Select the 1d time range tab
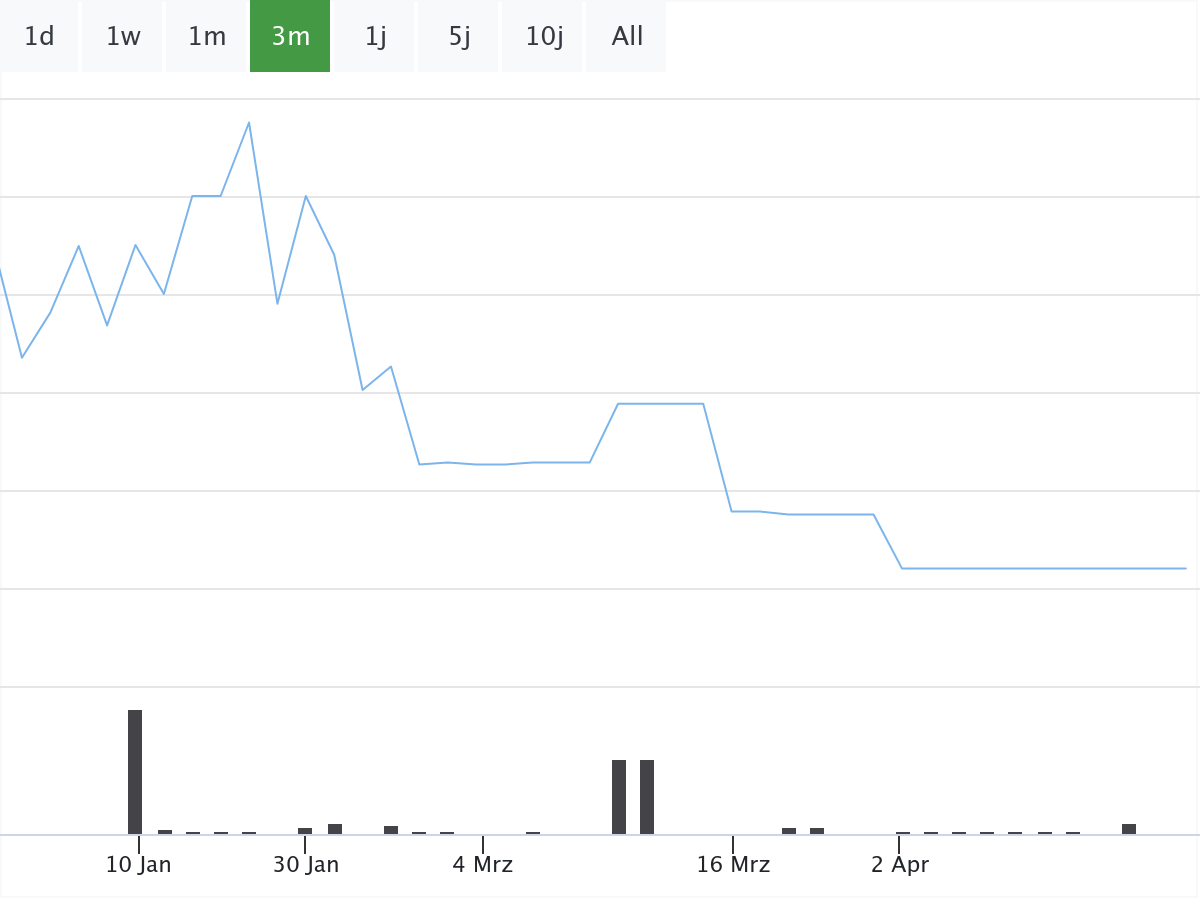This screenshot has width=1200, height=900. (x=39, y=37)
